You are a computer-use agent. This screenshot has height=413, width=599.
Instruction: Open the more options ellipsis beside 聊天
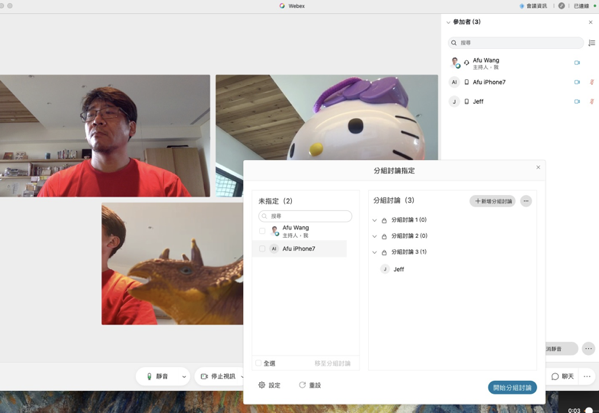[x=587, y=376]
